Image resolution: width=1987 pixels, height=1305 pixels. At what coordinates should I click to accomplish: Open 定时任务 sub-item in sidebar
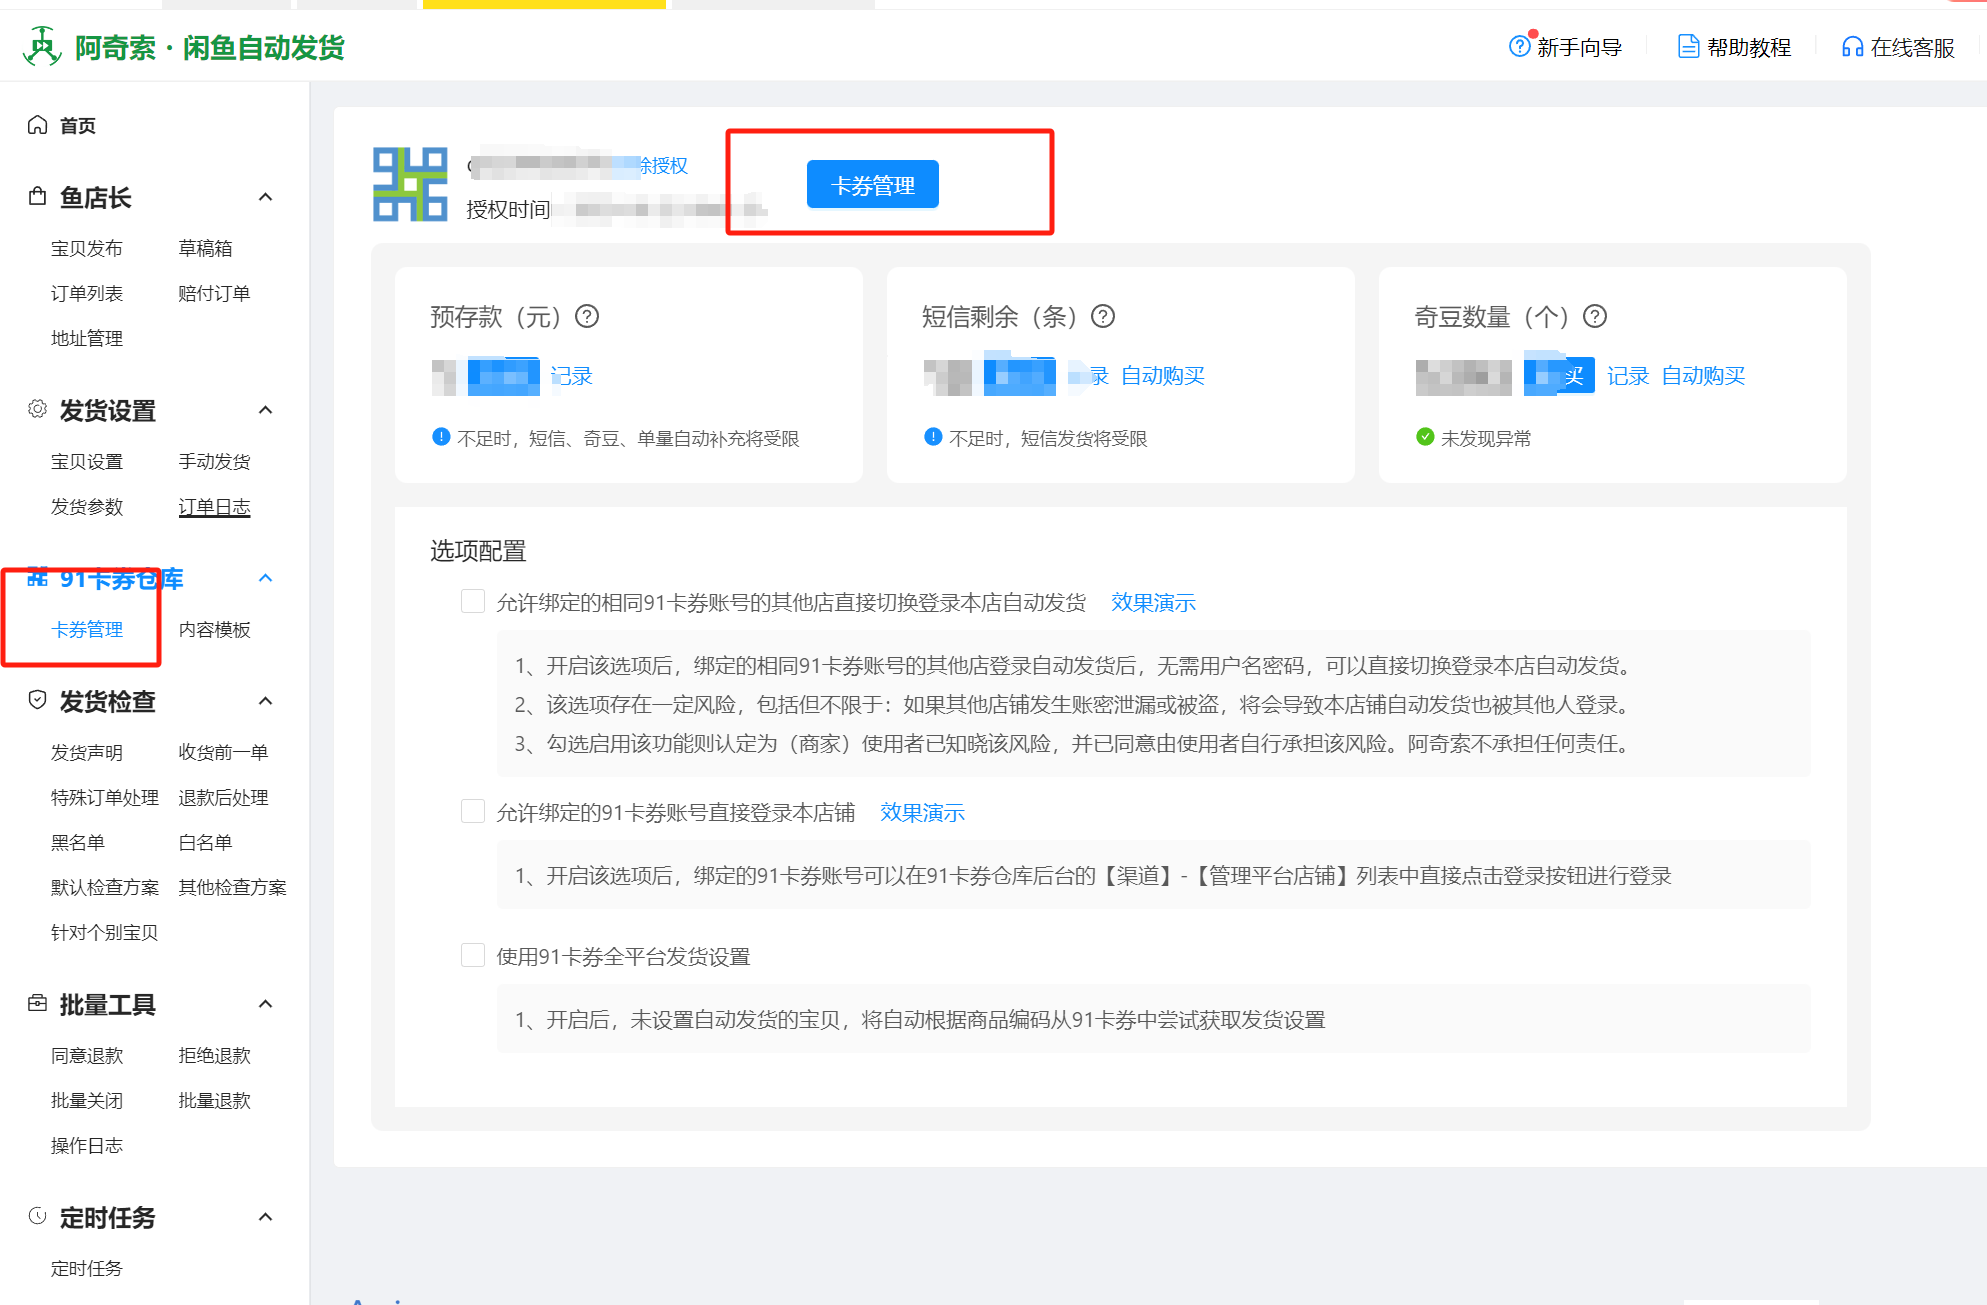coord(87,1268)
